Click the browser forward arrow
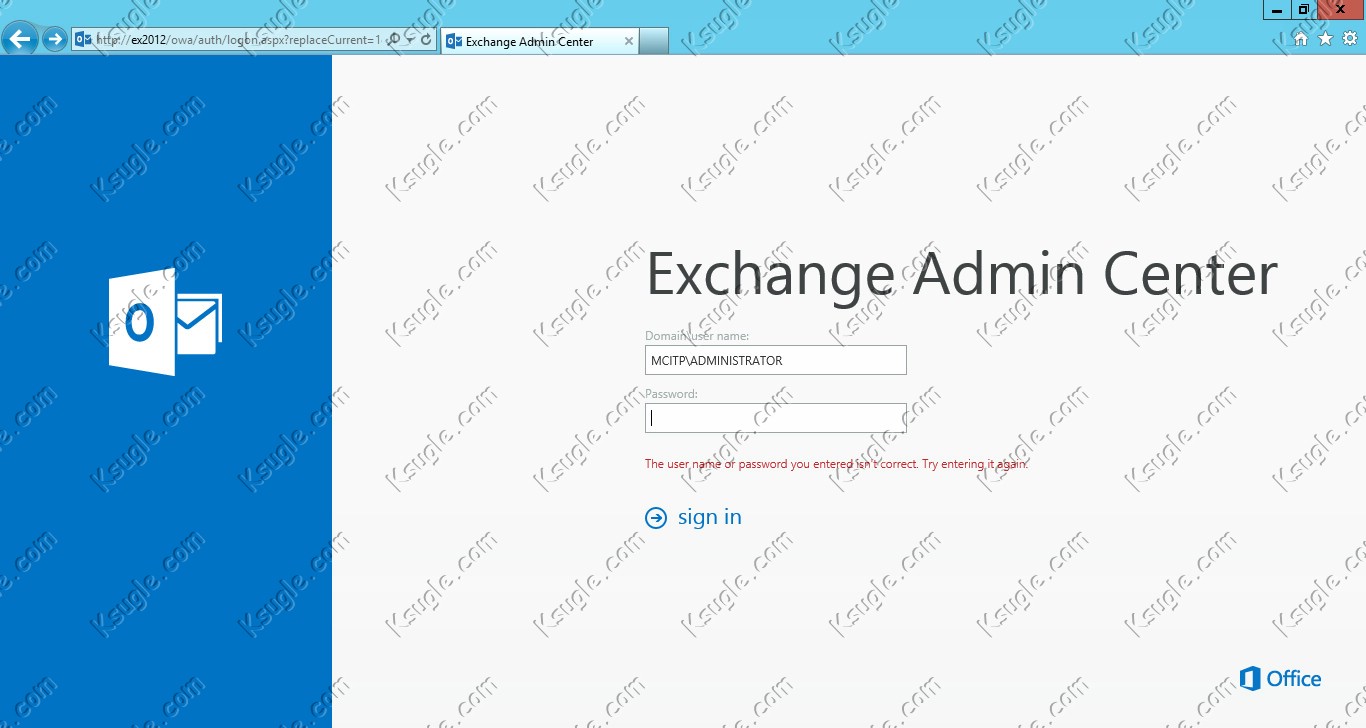Viewport: 1366px width, 728px height. pos(55,40)
